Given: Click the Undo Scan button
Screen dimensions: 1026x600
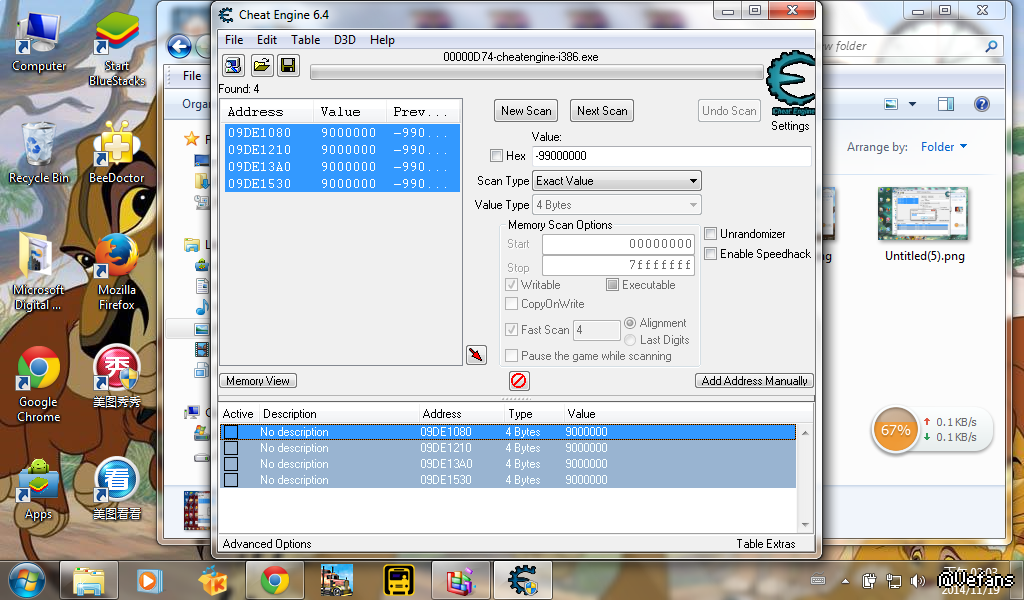Looking at the screenshot, I should (x=729, y=111).
